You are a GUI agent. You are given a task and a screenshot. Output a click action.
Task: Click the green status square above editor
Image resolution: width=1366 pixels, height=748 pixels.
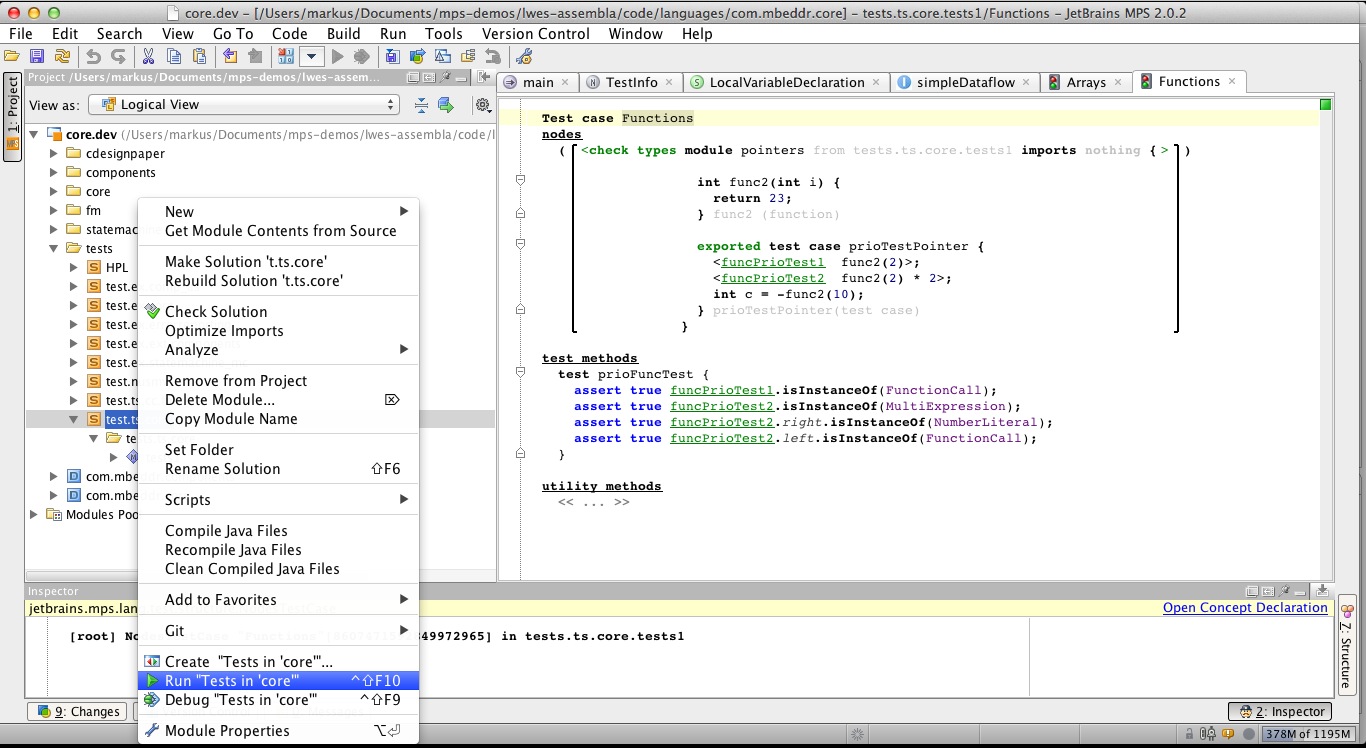click(x=1325, y=104)
